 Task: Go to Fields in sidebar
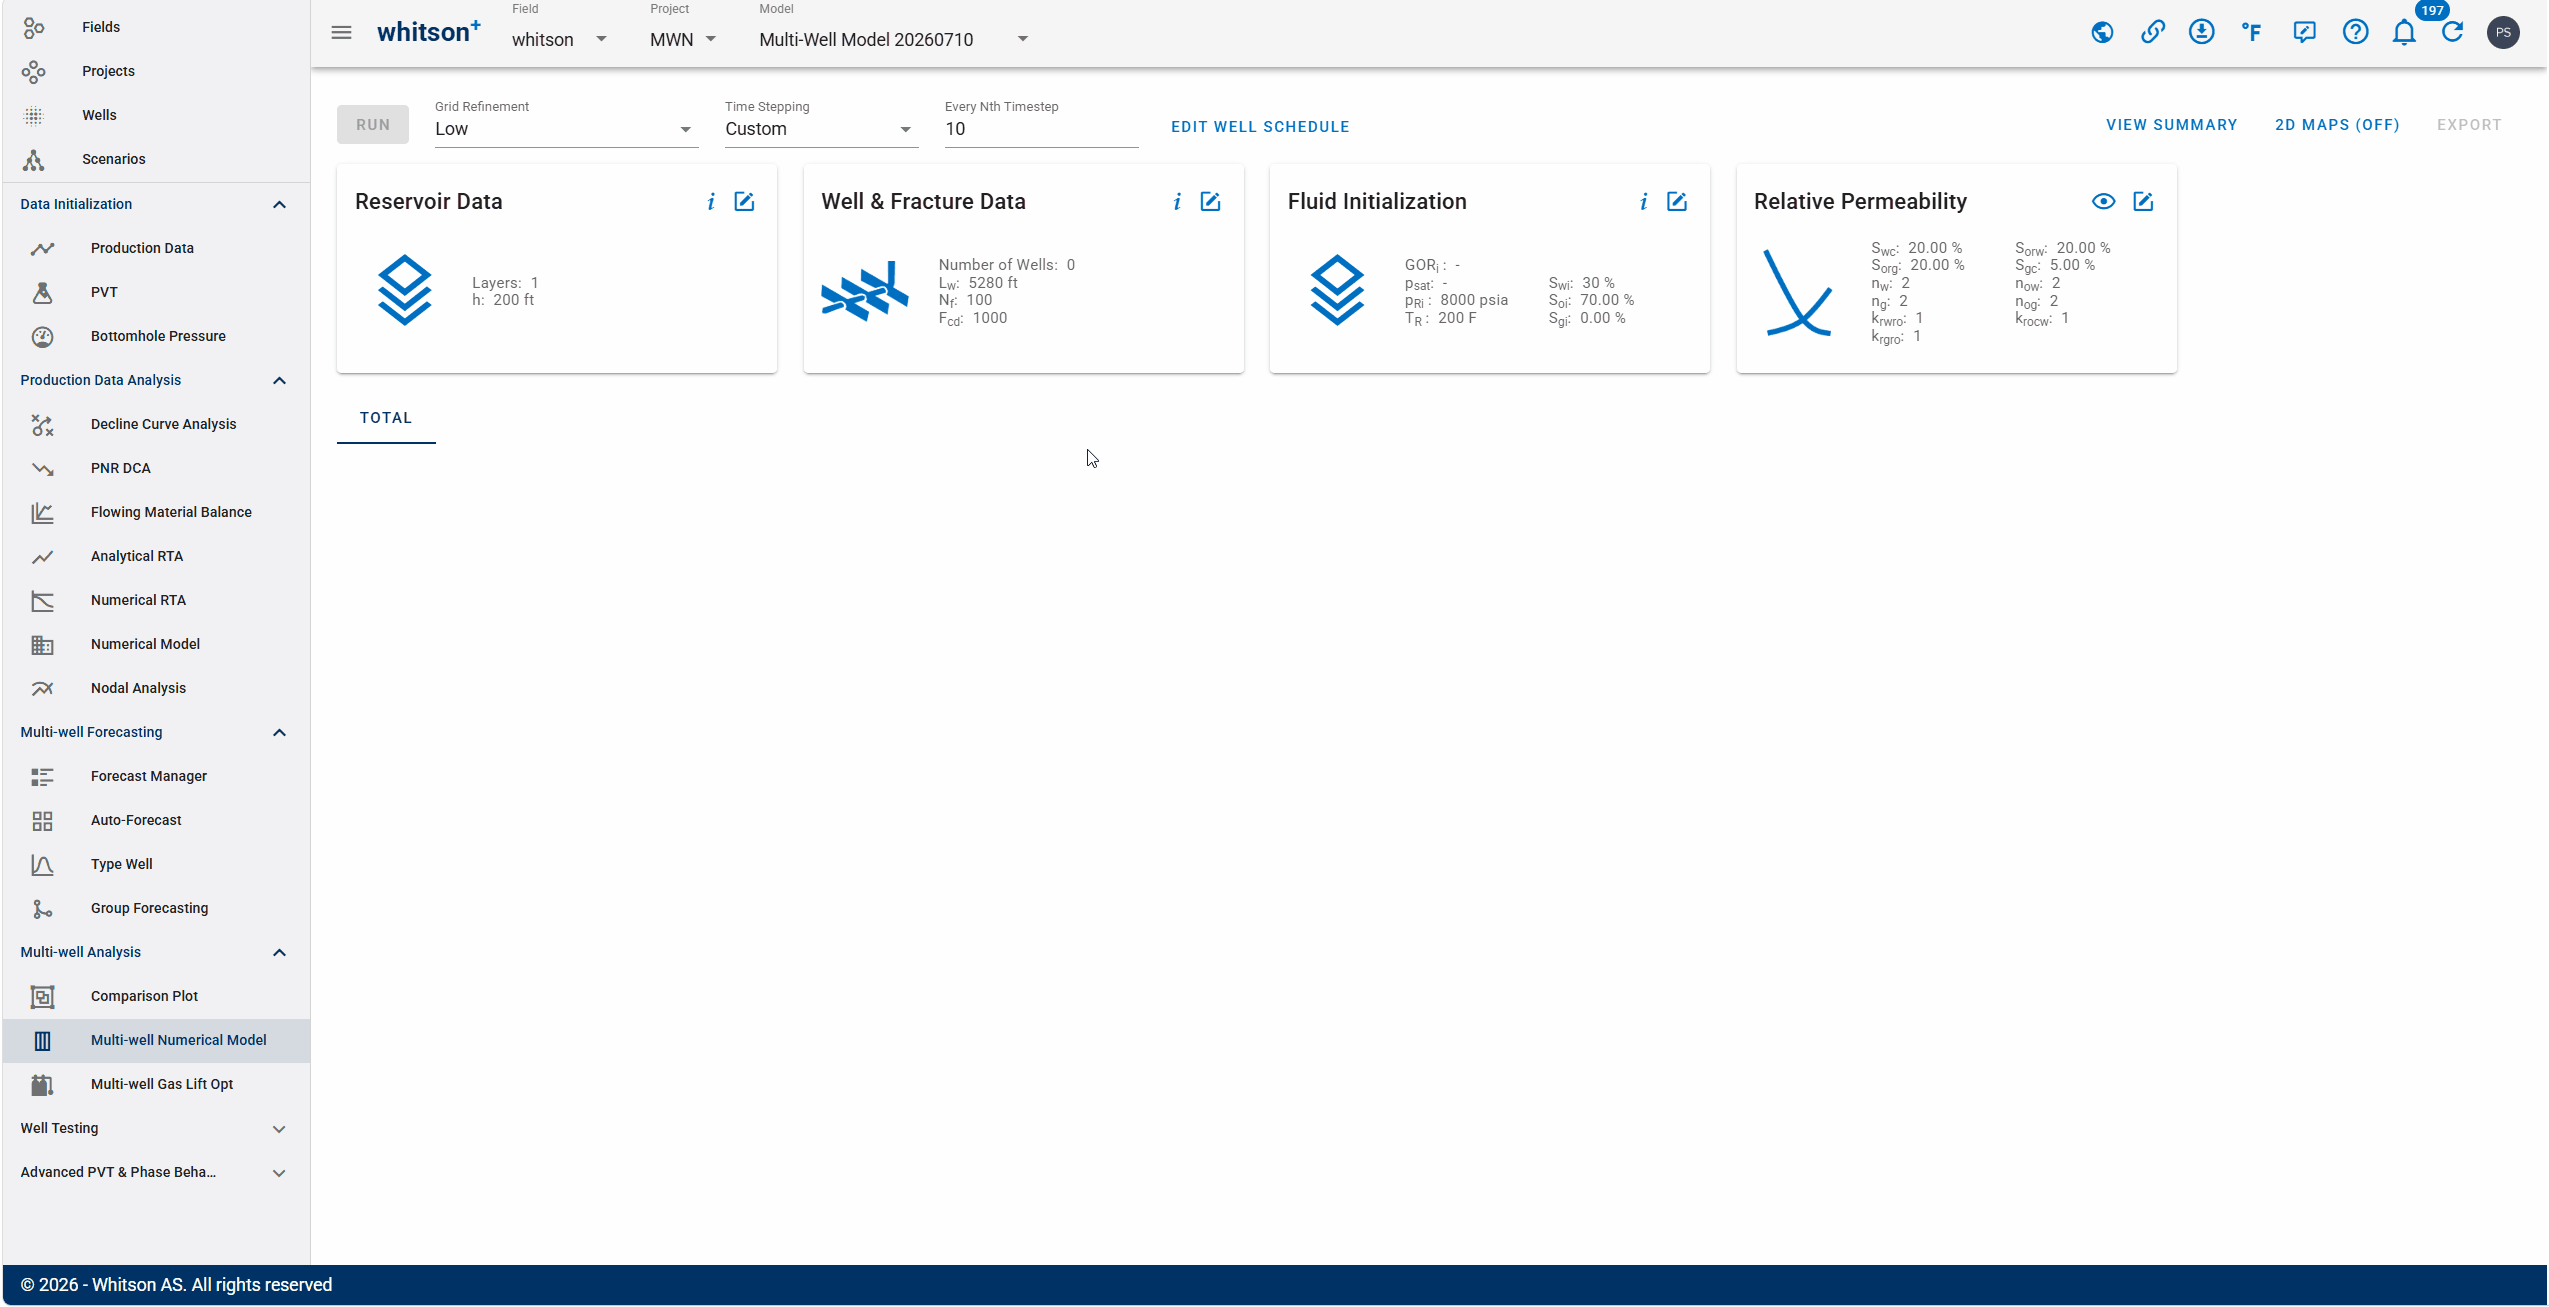[155, 27]
